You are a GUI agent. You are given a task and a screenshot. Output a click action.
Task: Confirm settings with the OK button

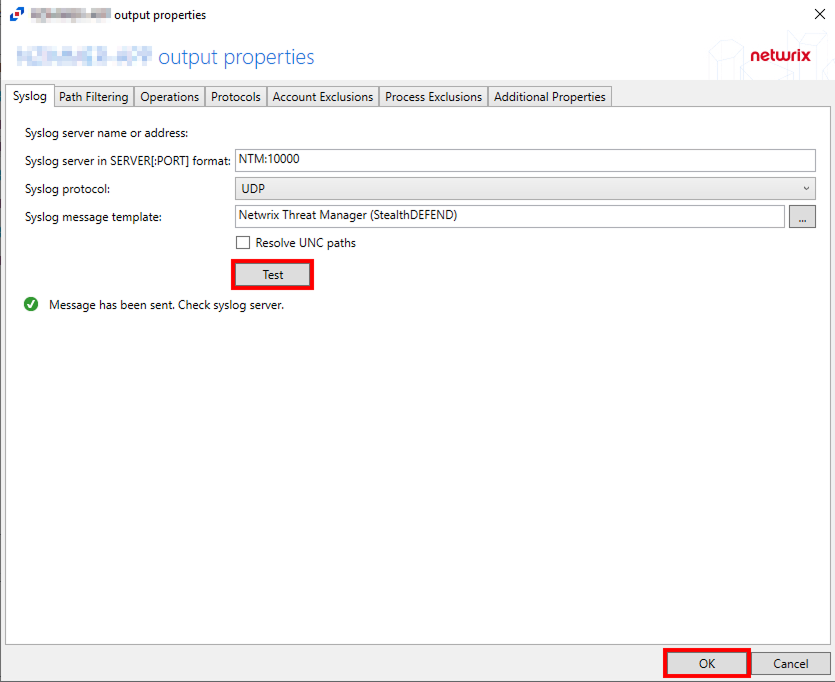706,664
